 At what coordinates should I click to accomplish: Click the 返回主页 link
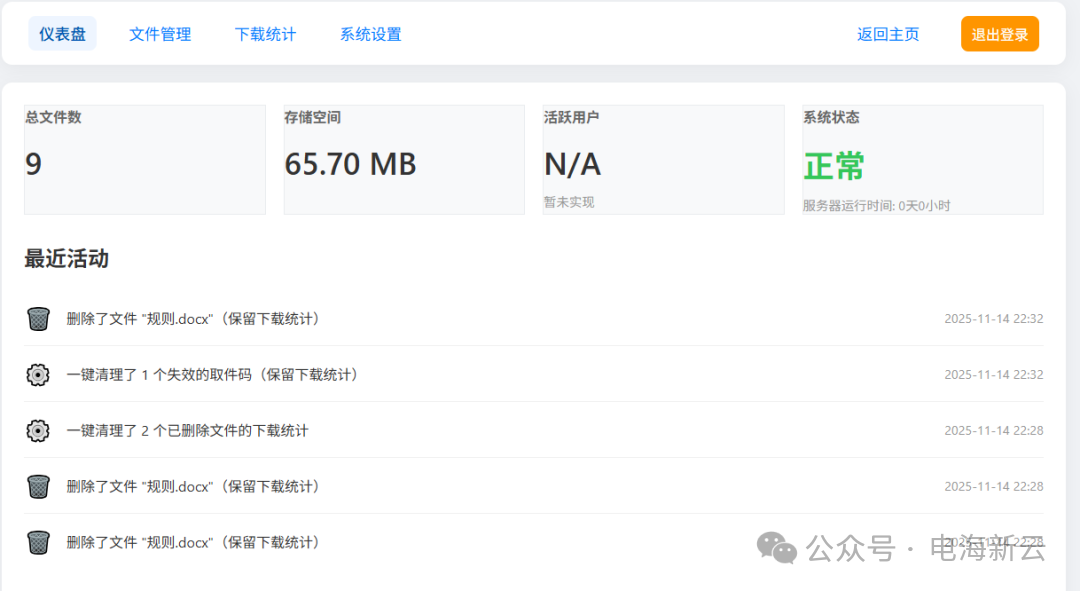click(888, 34)
